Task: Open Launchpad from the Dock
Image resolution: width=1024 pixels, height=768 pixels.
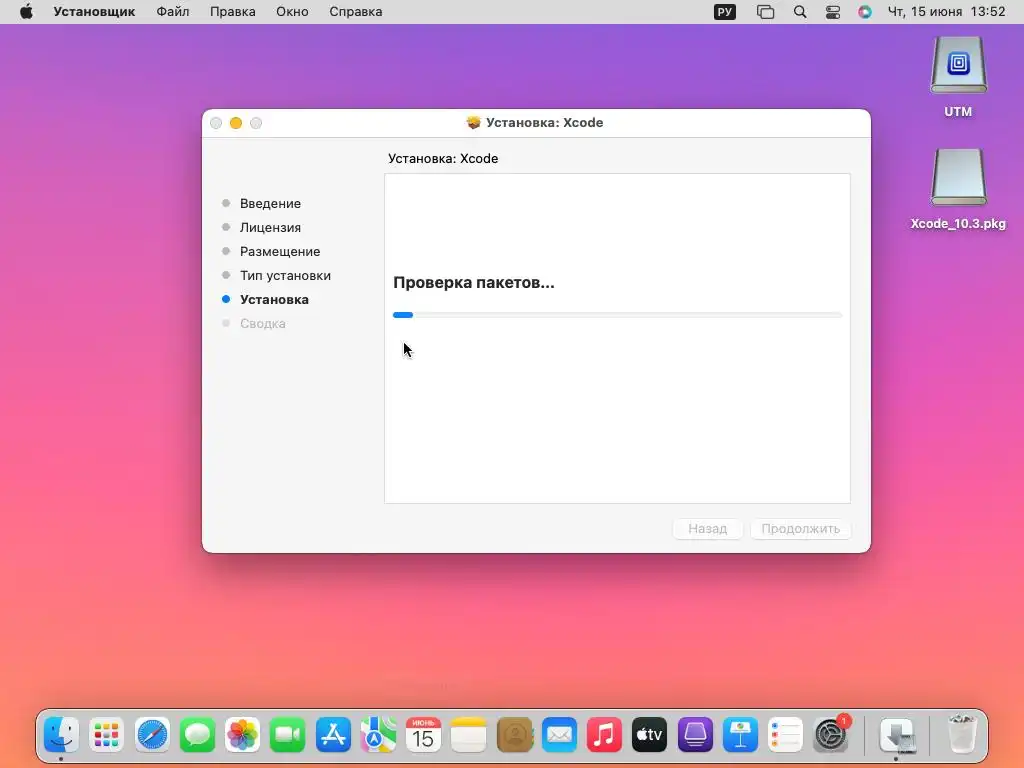Action: (x=106, y=735)
